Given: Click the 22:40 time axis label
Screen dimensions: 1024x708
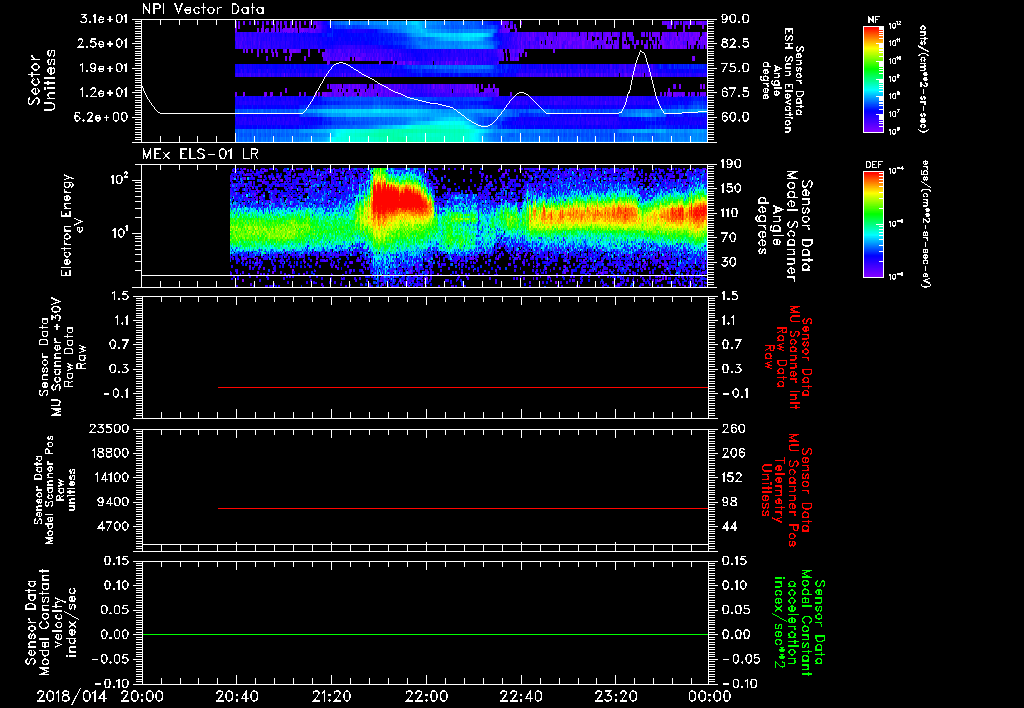Looking at the screenshot, I should 520,696.
